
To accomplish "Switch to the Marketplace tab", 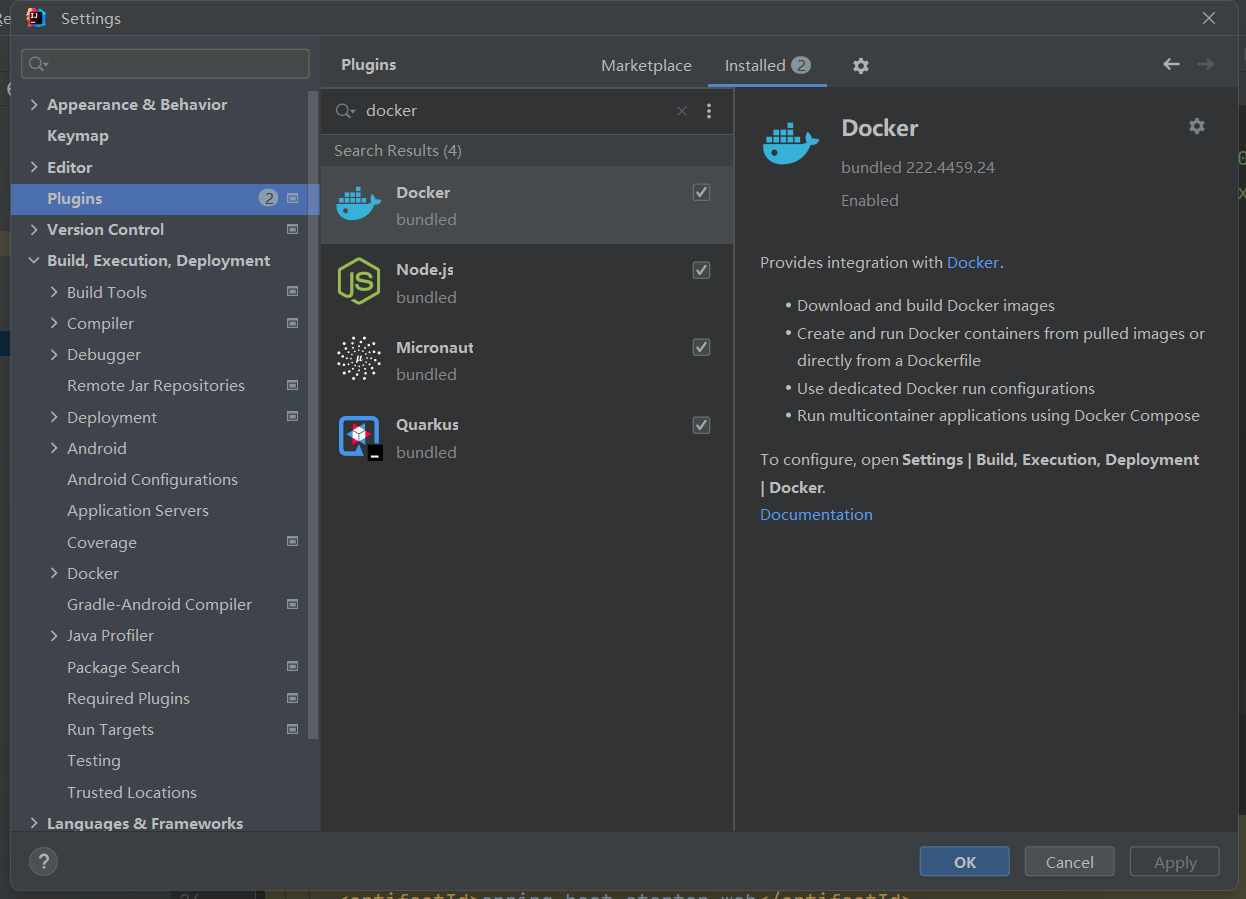I will 646,65.
